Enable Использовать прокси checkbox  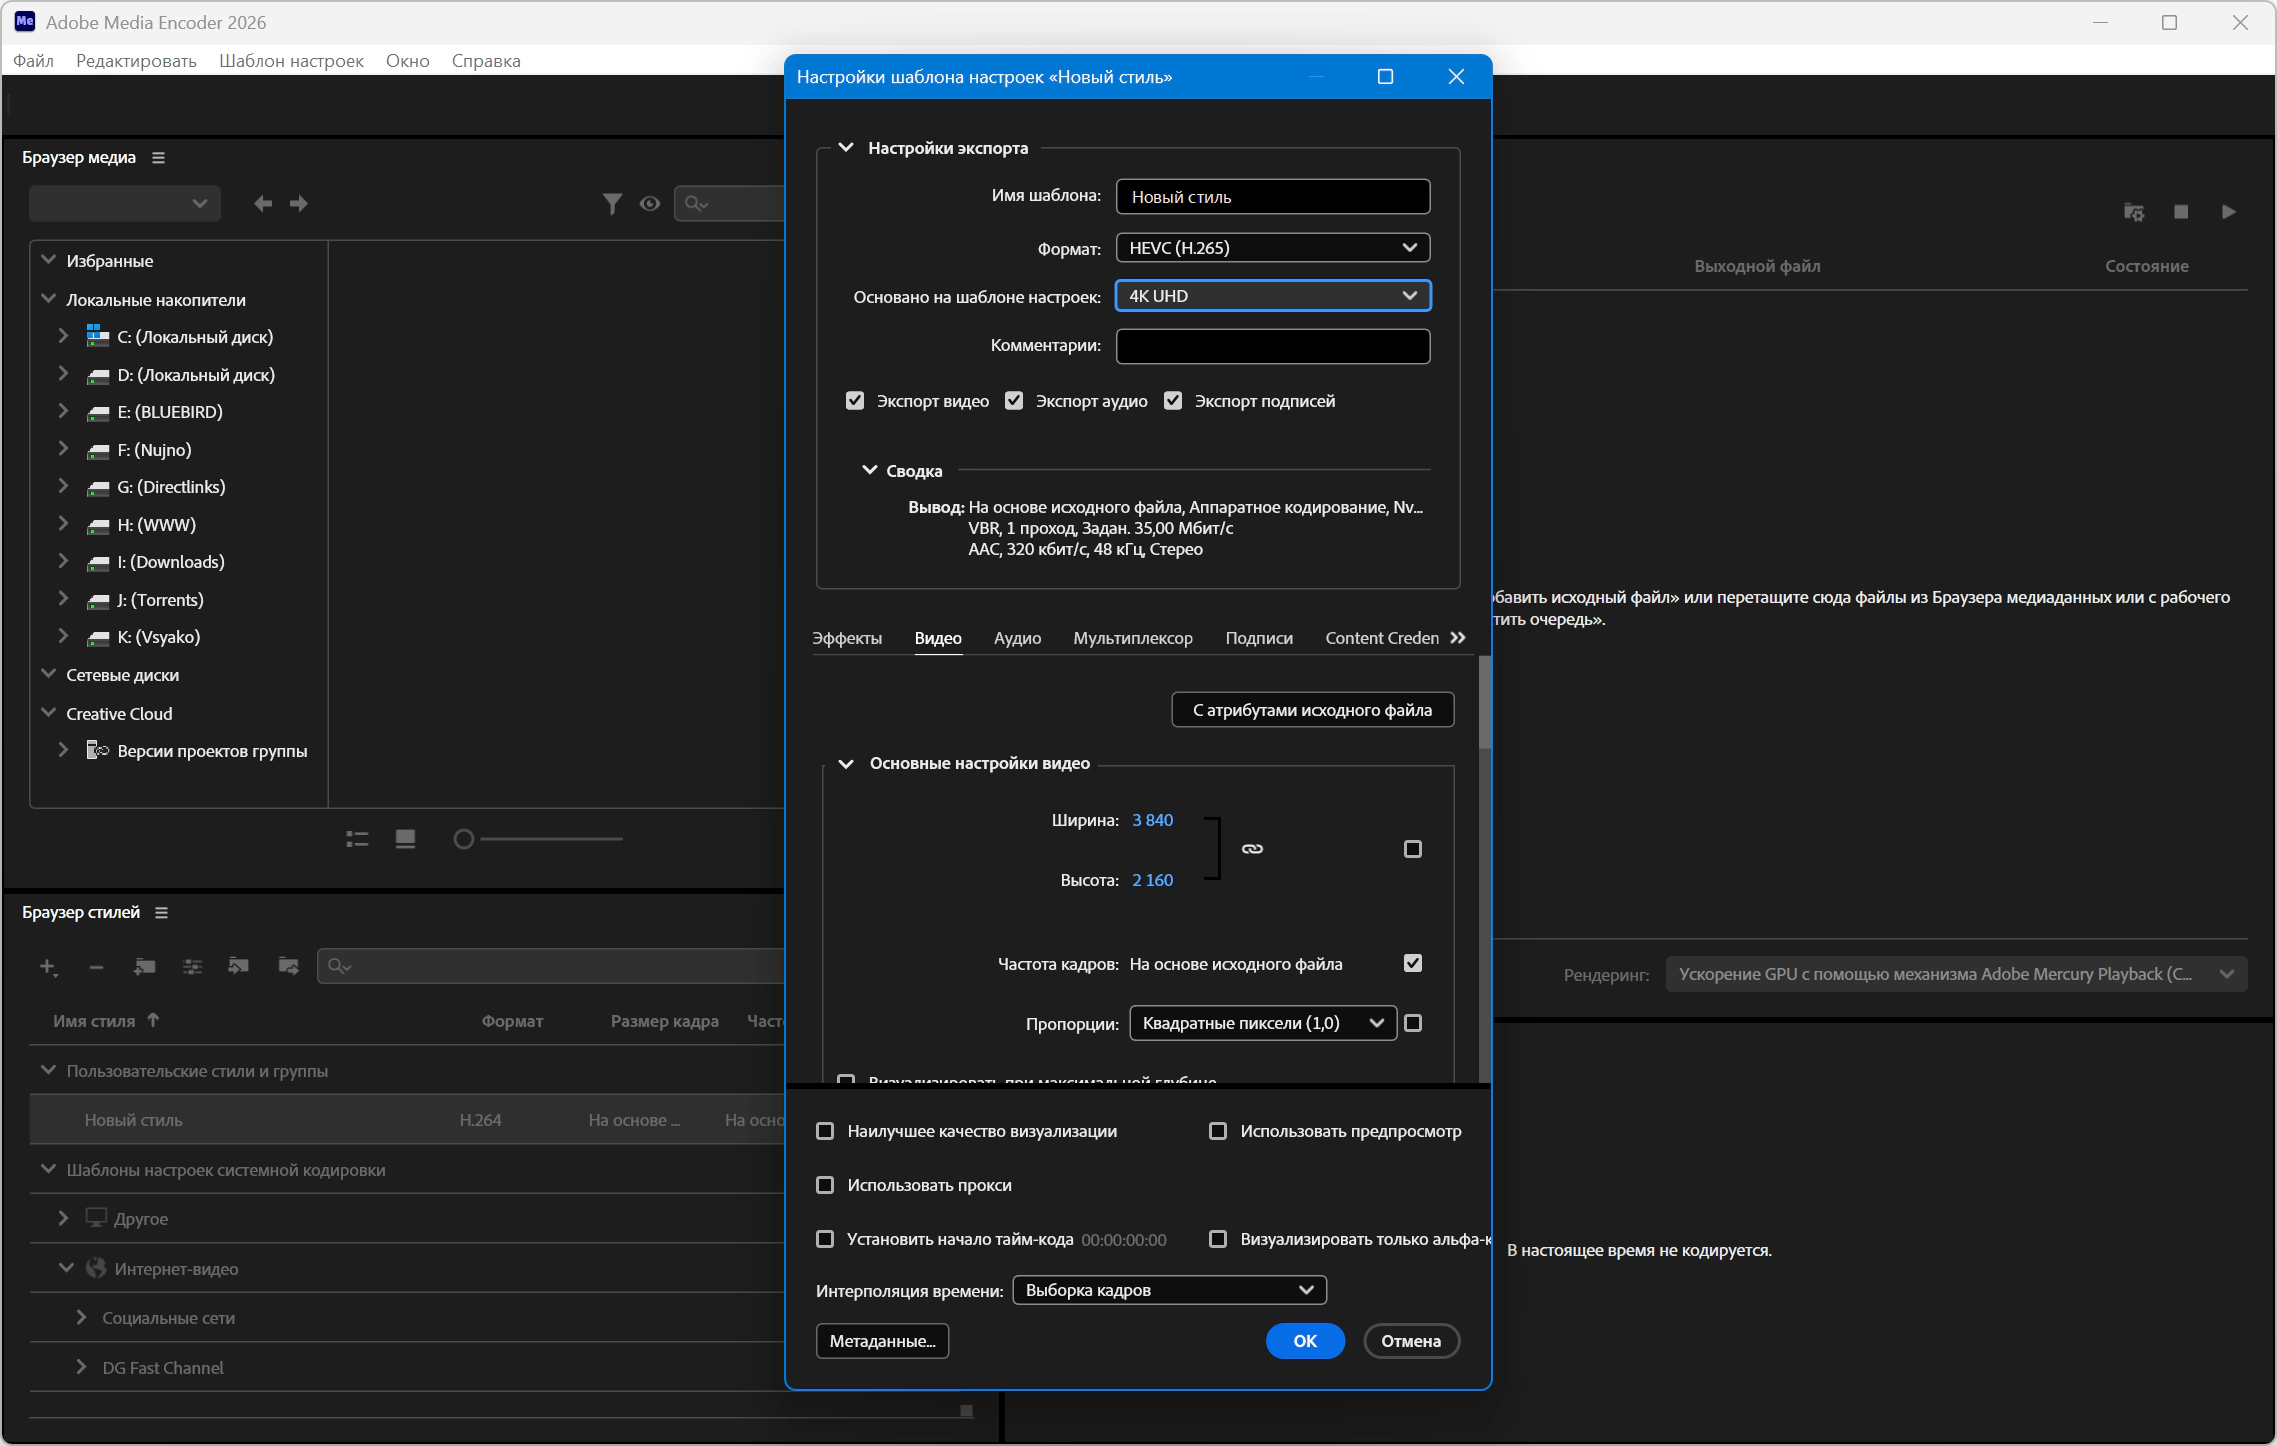(825, 1185)
